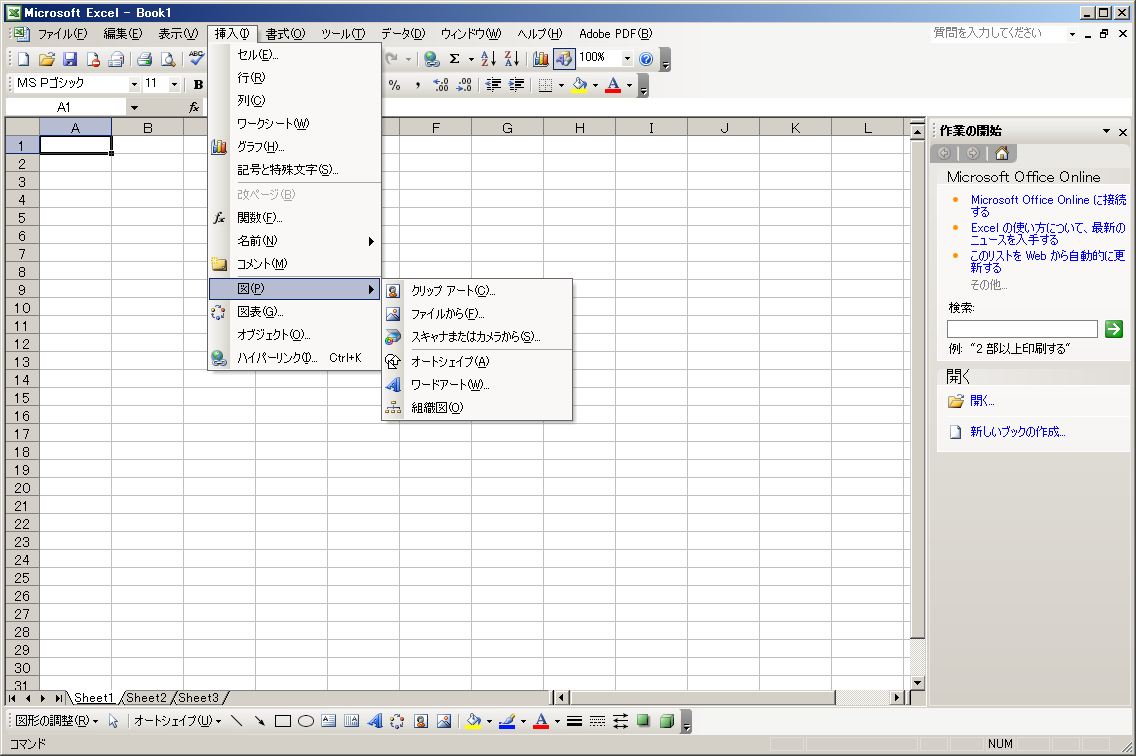The height and width of the screenshot is (756, 1136).
Task: Click the font color red A swatch in formatting toolbar
Action: 612,85
